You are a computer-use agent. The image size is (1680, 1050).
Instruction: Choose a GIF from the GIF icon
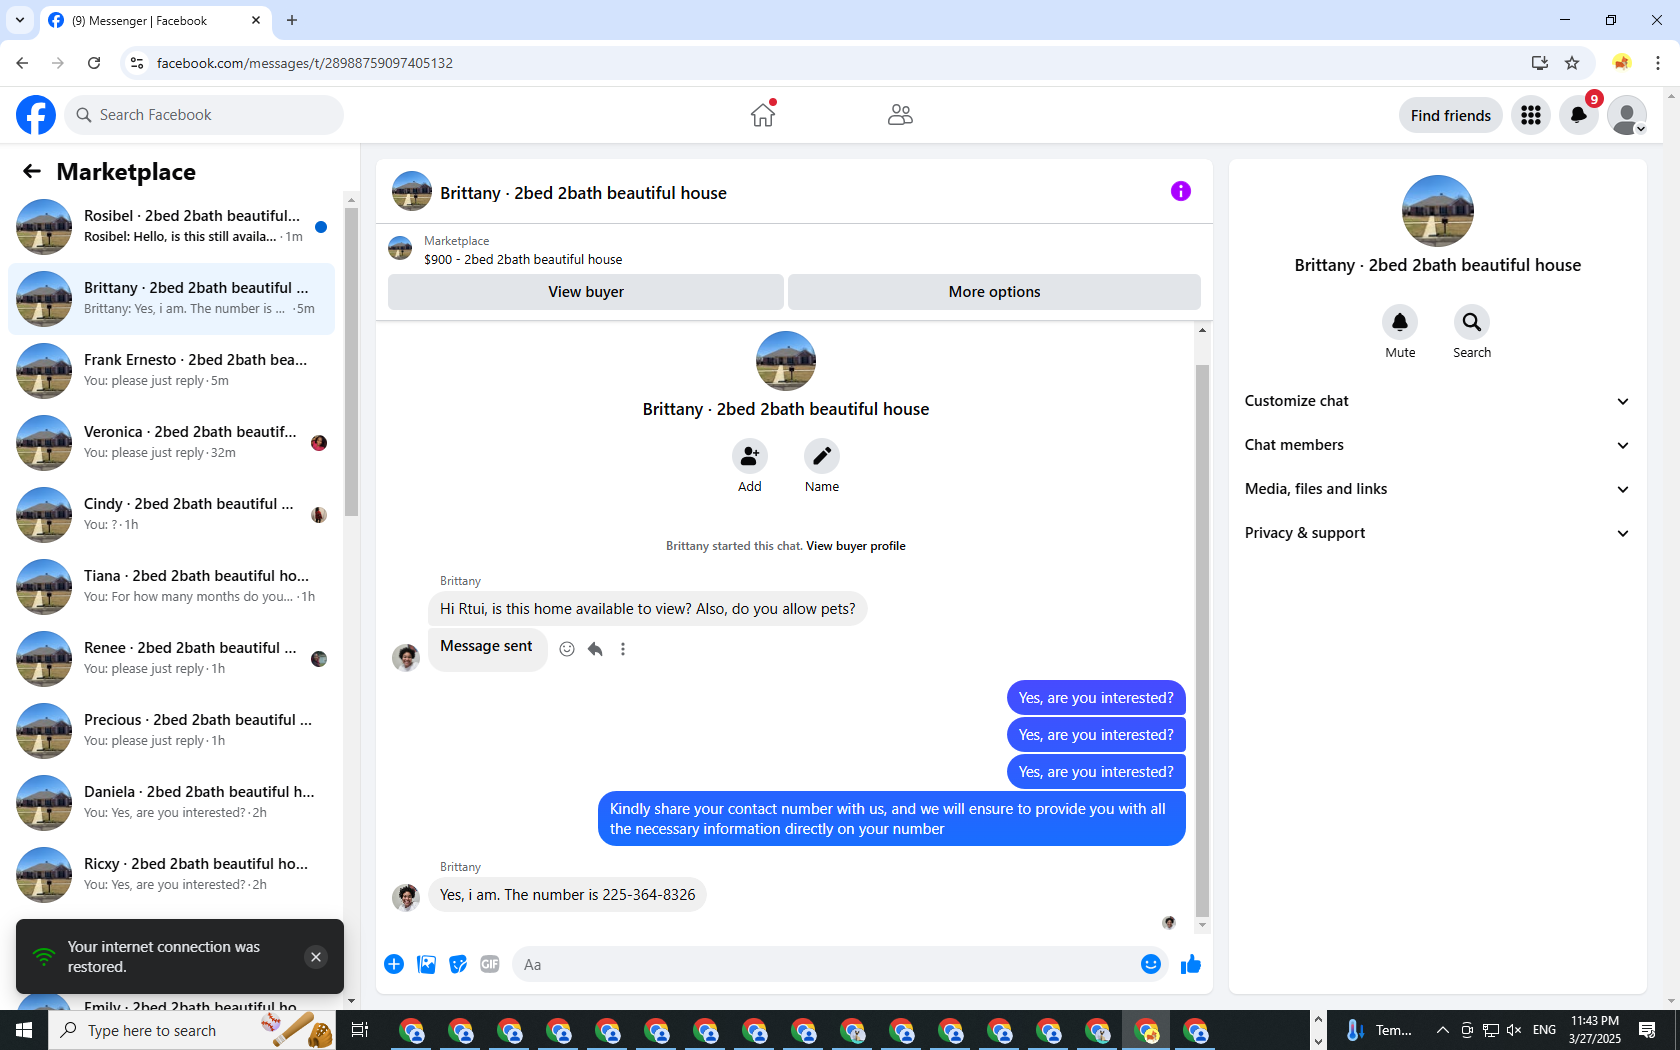[x=490, y=964]
